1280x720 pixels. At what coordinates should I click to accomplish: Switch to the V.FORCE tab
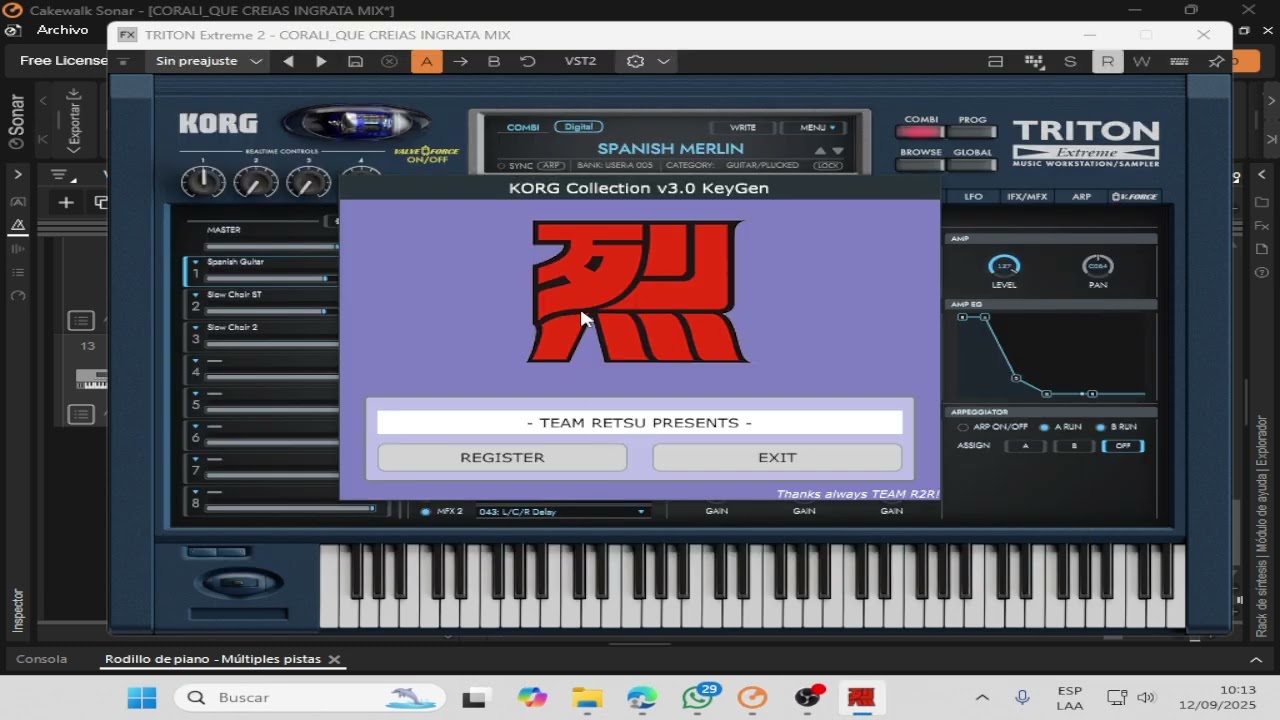(1134, 197)
